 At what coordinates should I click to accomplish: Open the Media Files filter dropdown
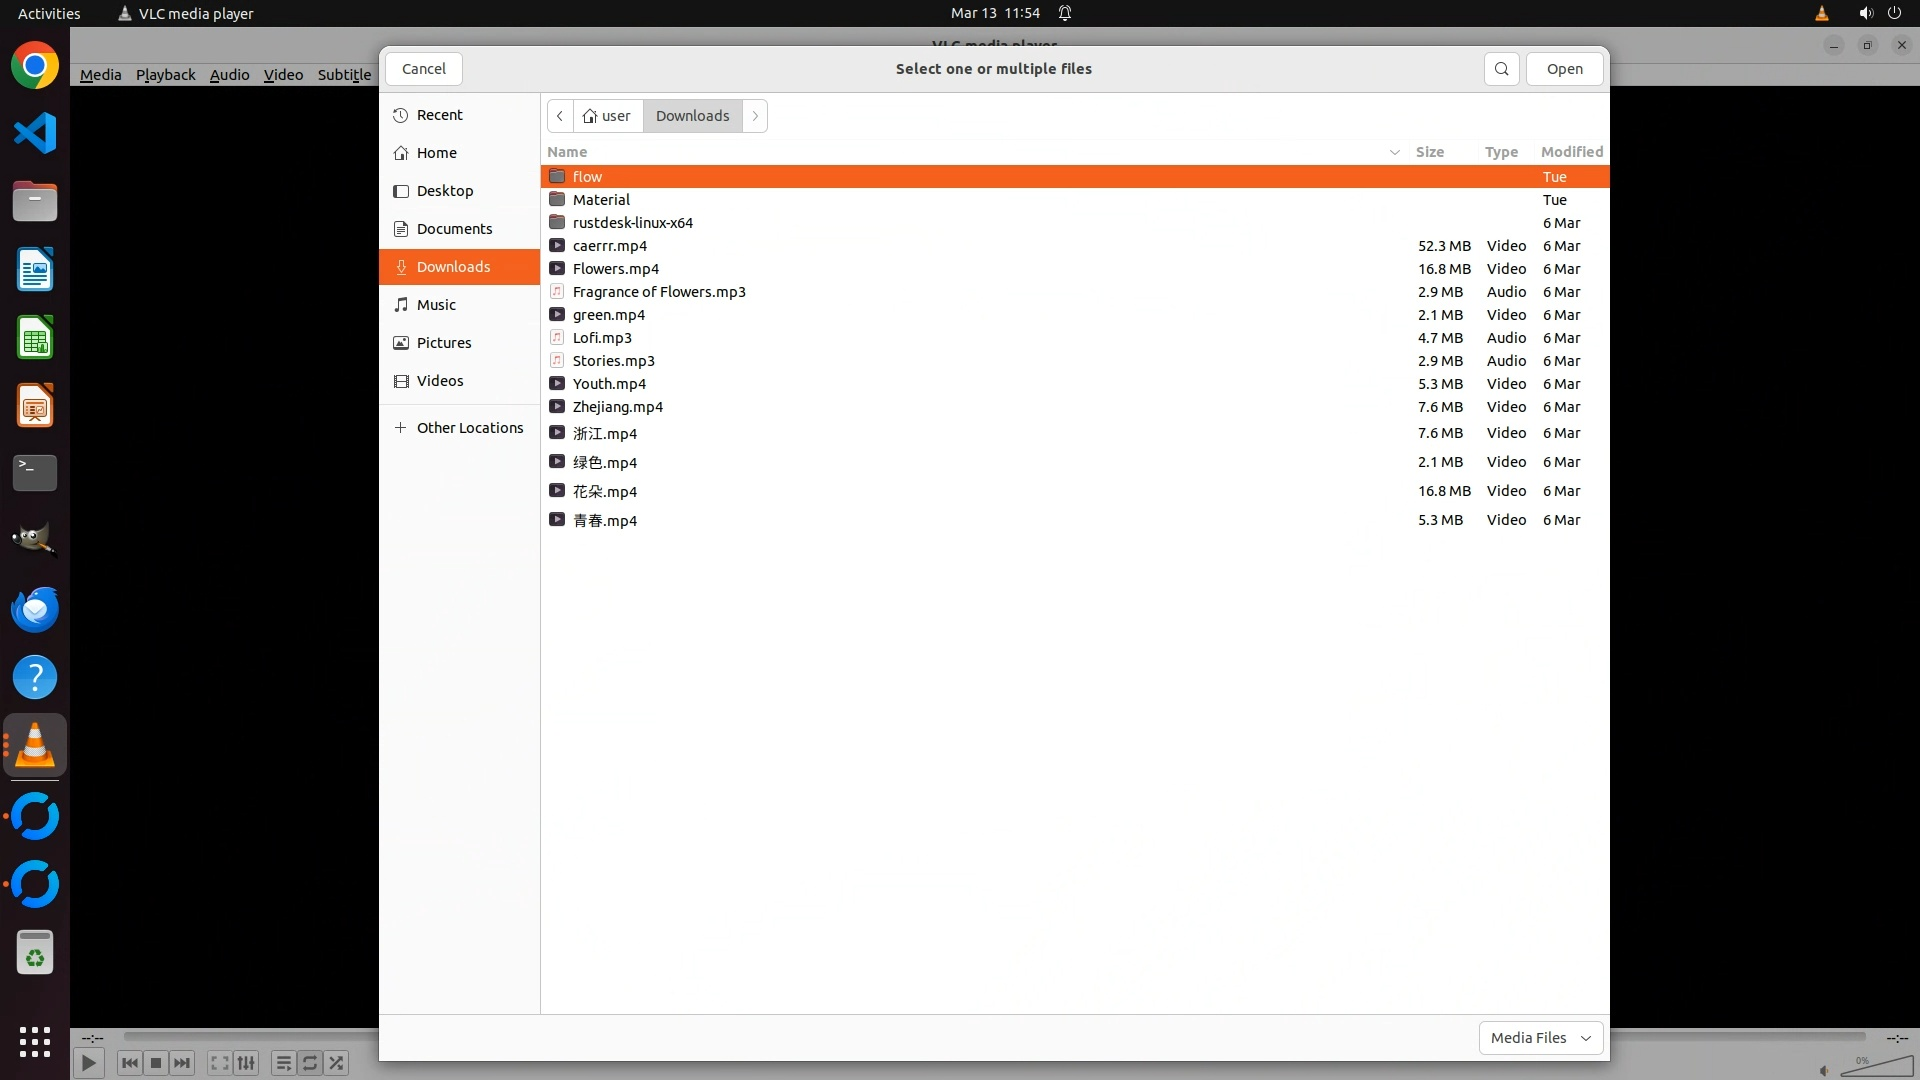click(x=1540, y=1038)
